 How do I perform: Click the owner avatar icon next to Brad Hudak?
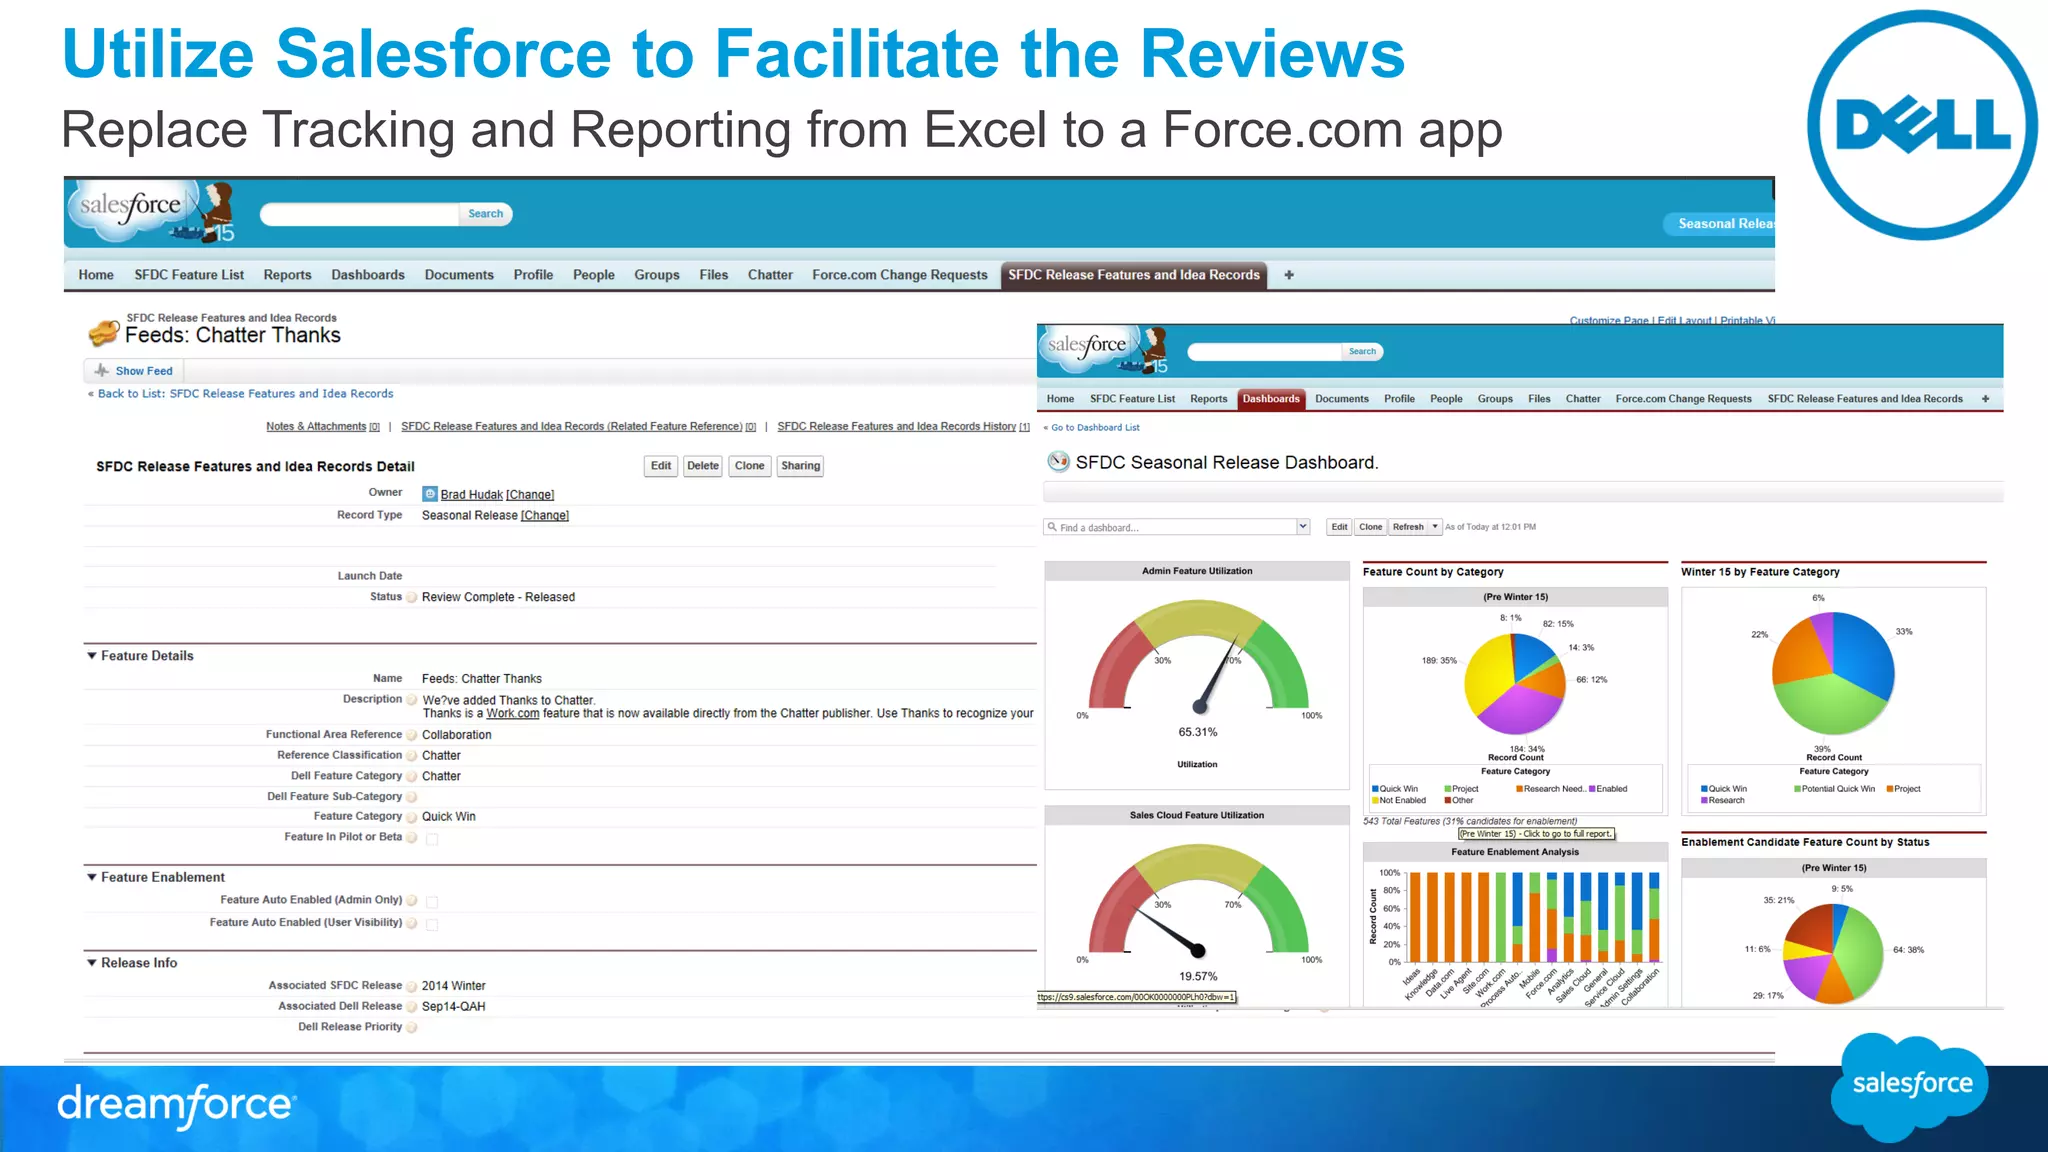(x=430, y=494)
